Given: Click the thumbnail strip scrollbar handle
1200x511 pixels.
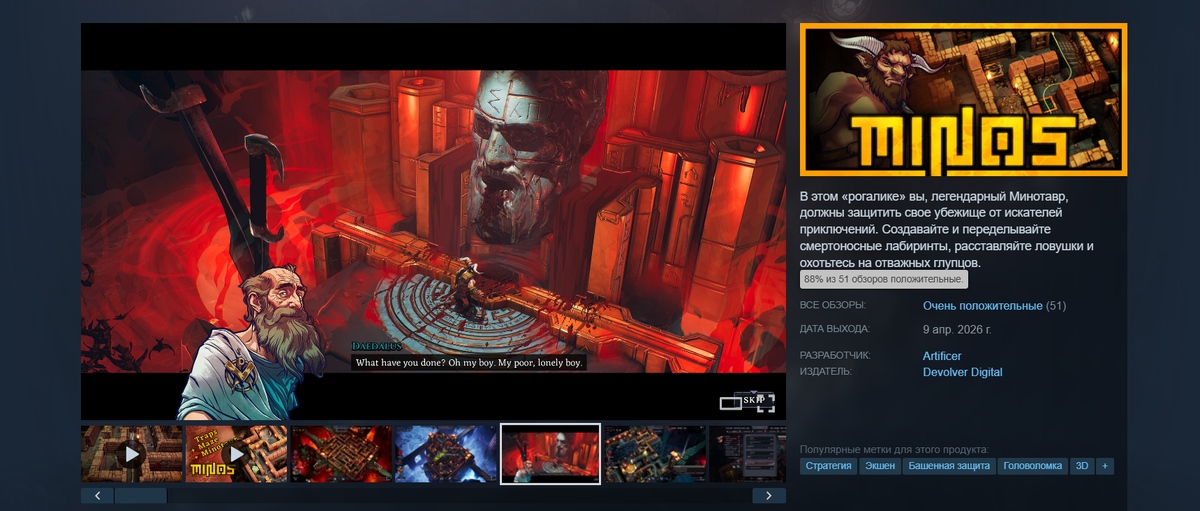Looking at the screenshot, I should pos(141,495).
